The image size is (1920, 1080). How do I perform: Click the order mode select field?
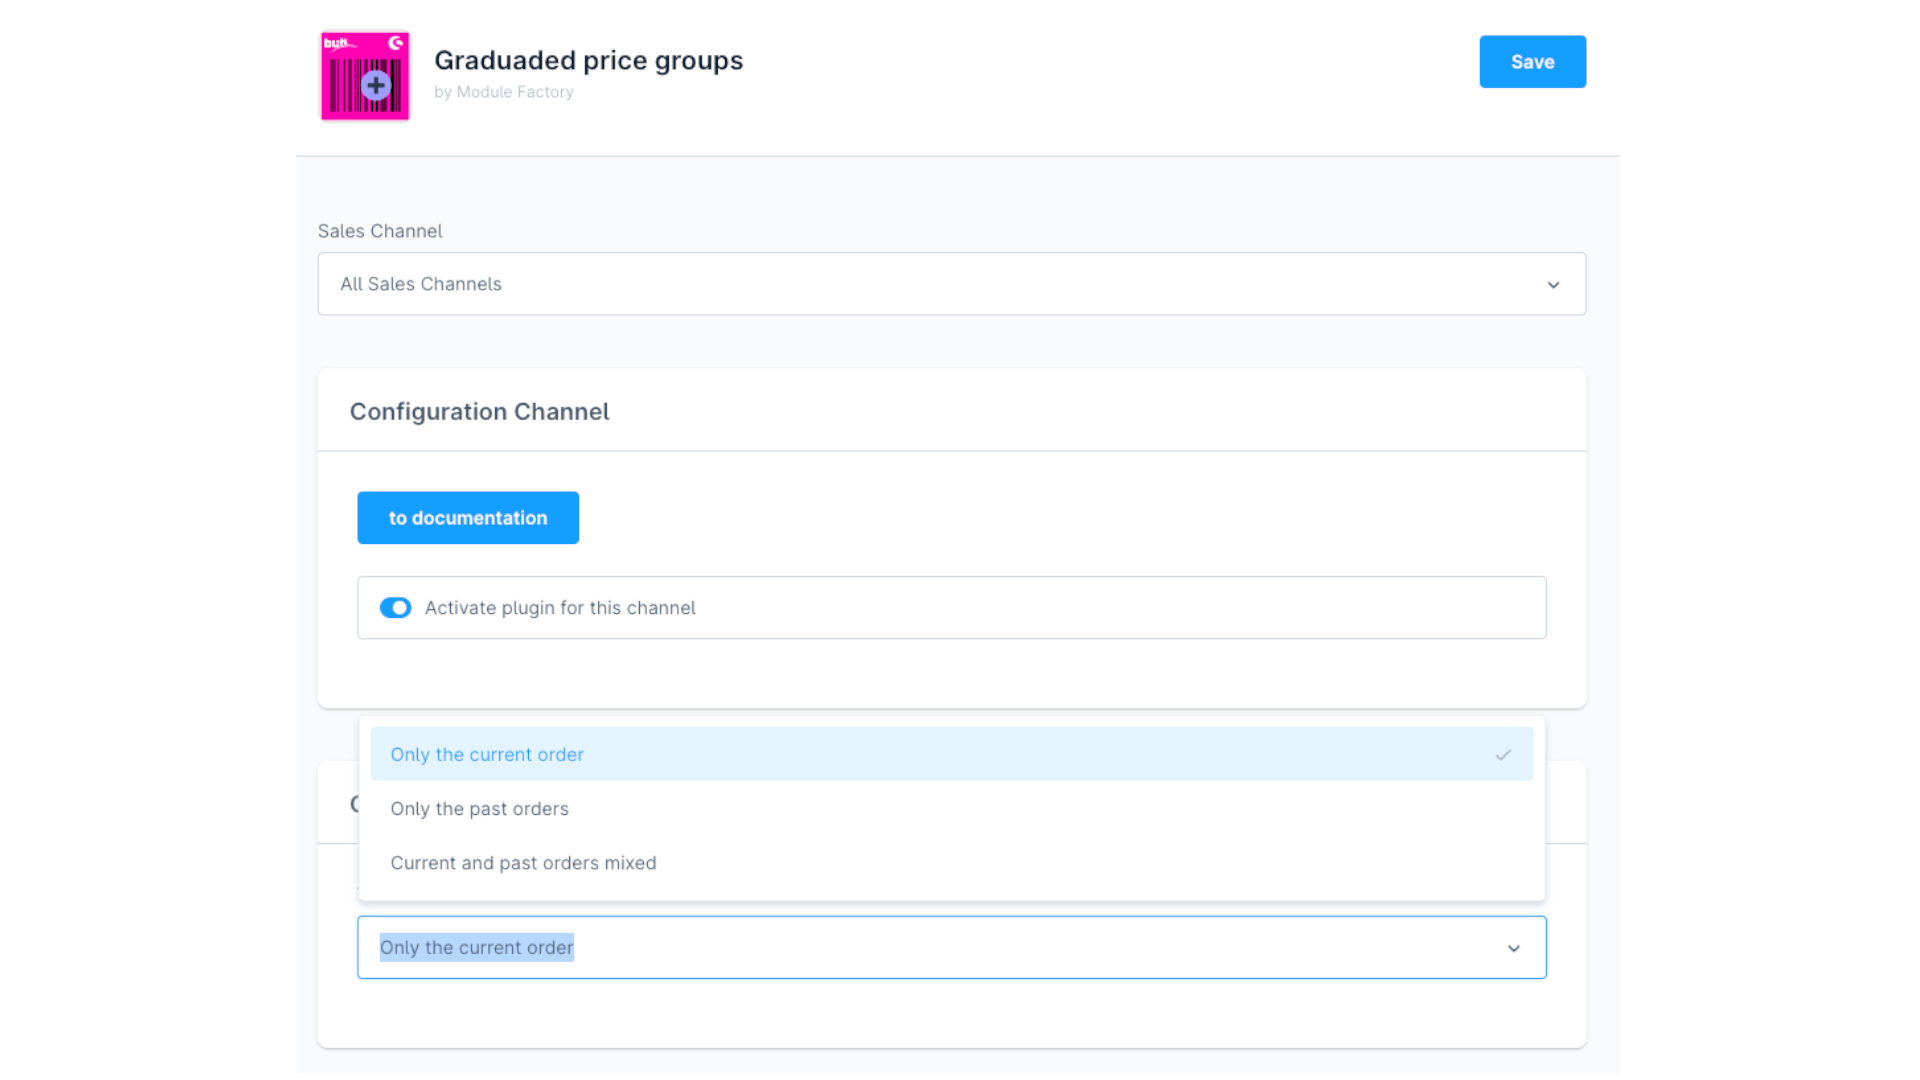[951, 947]
